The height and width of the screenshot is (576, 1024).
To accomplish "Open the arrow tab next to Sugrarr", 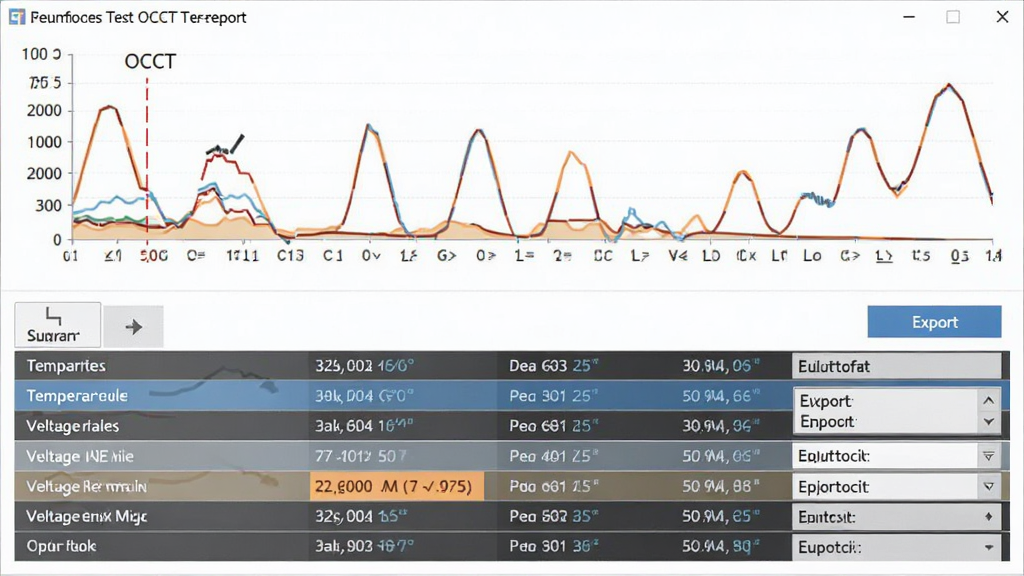I will pos(133,327).
